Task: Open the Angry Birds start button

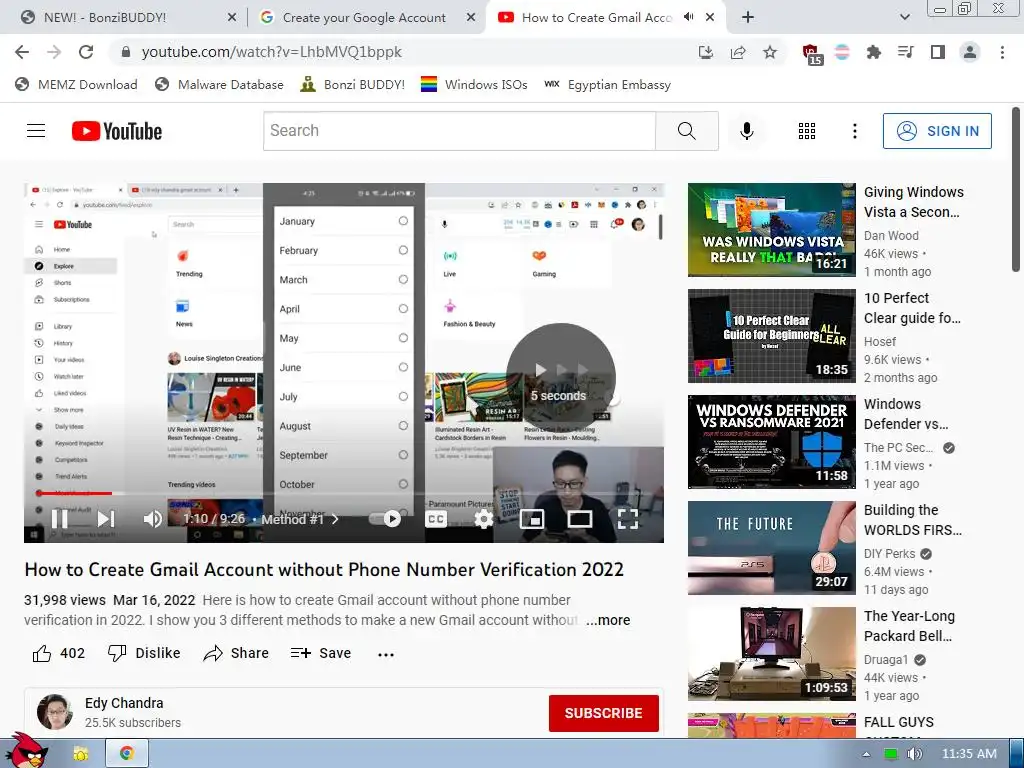Action: [x=26, y=751]
